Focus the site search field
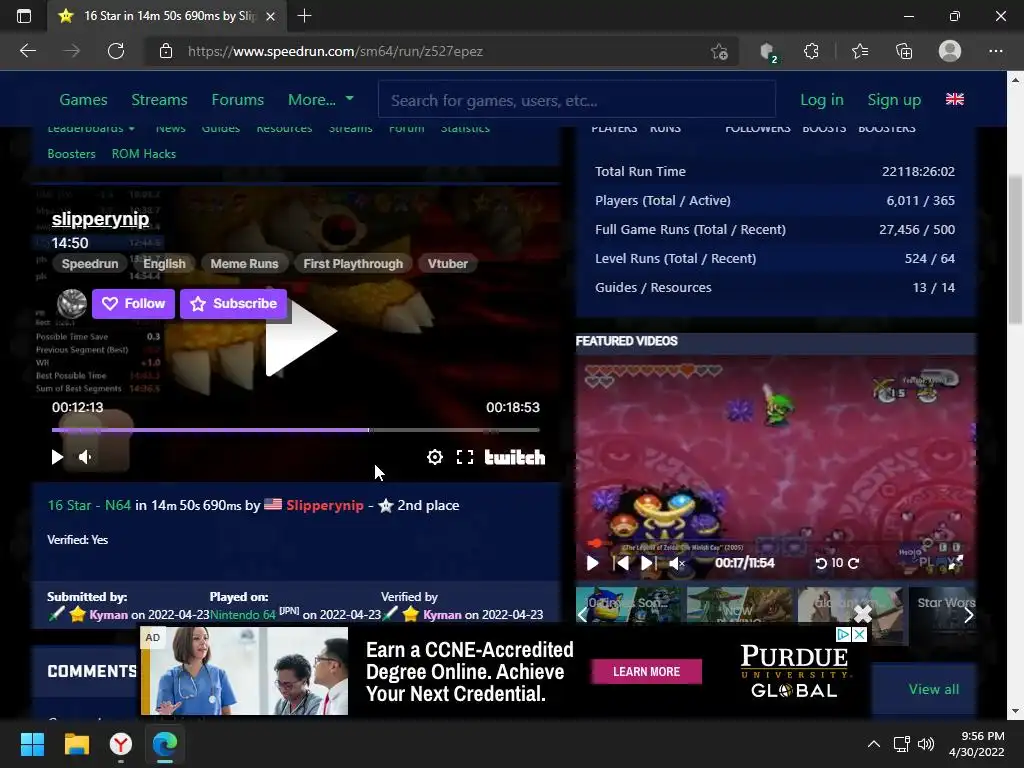Viewport: 1024px width, 768px height. point(577,100)
